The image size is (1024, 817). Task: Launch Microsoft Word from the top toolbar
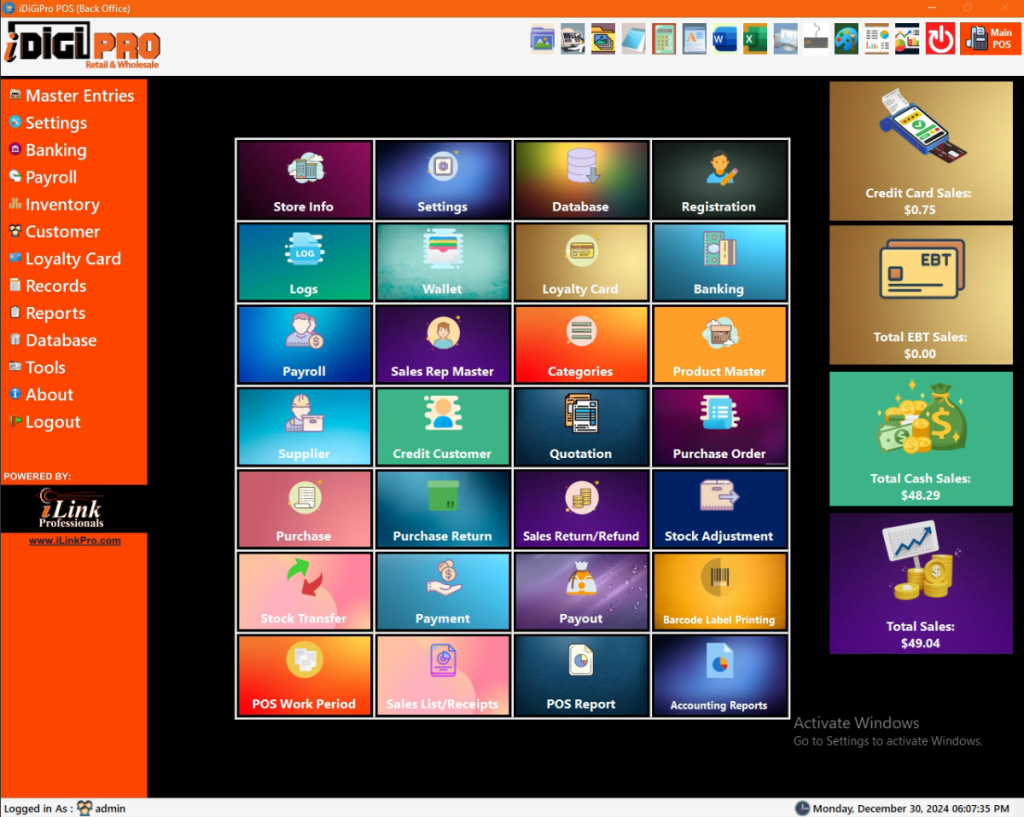click(724, 39)
